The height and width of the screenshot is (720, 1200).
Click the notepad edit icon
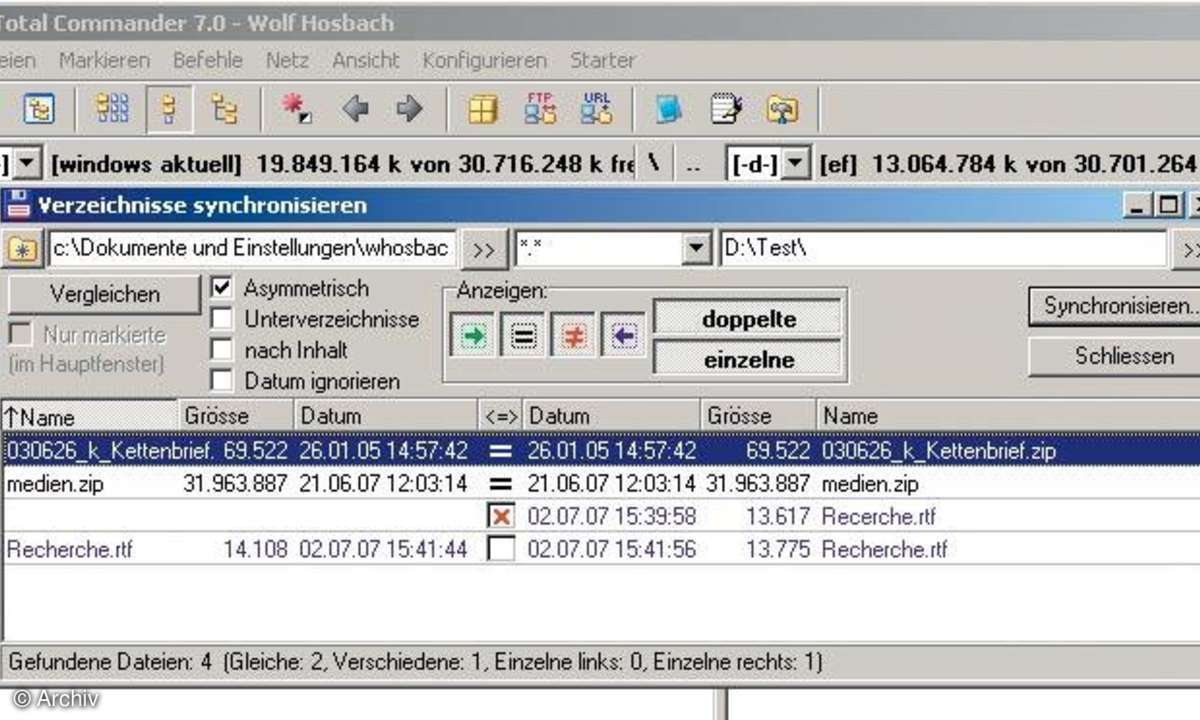[x=725, y=109]
